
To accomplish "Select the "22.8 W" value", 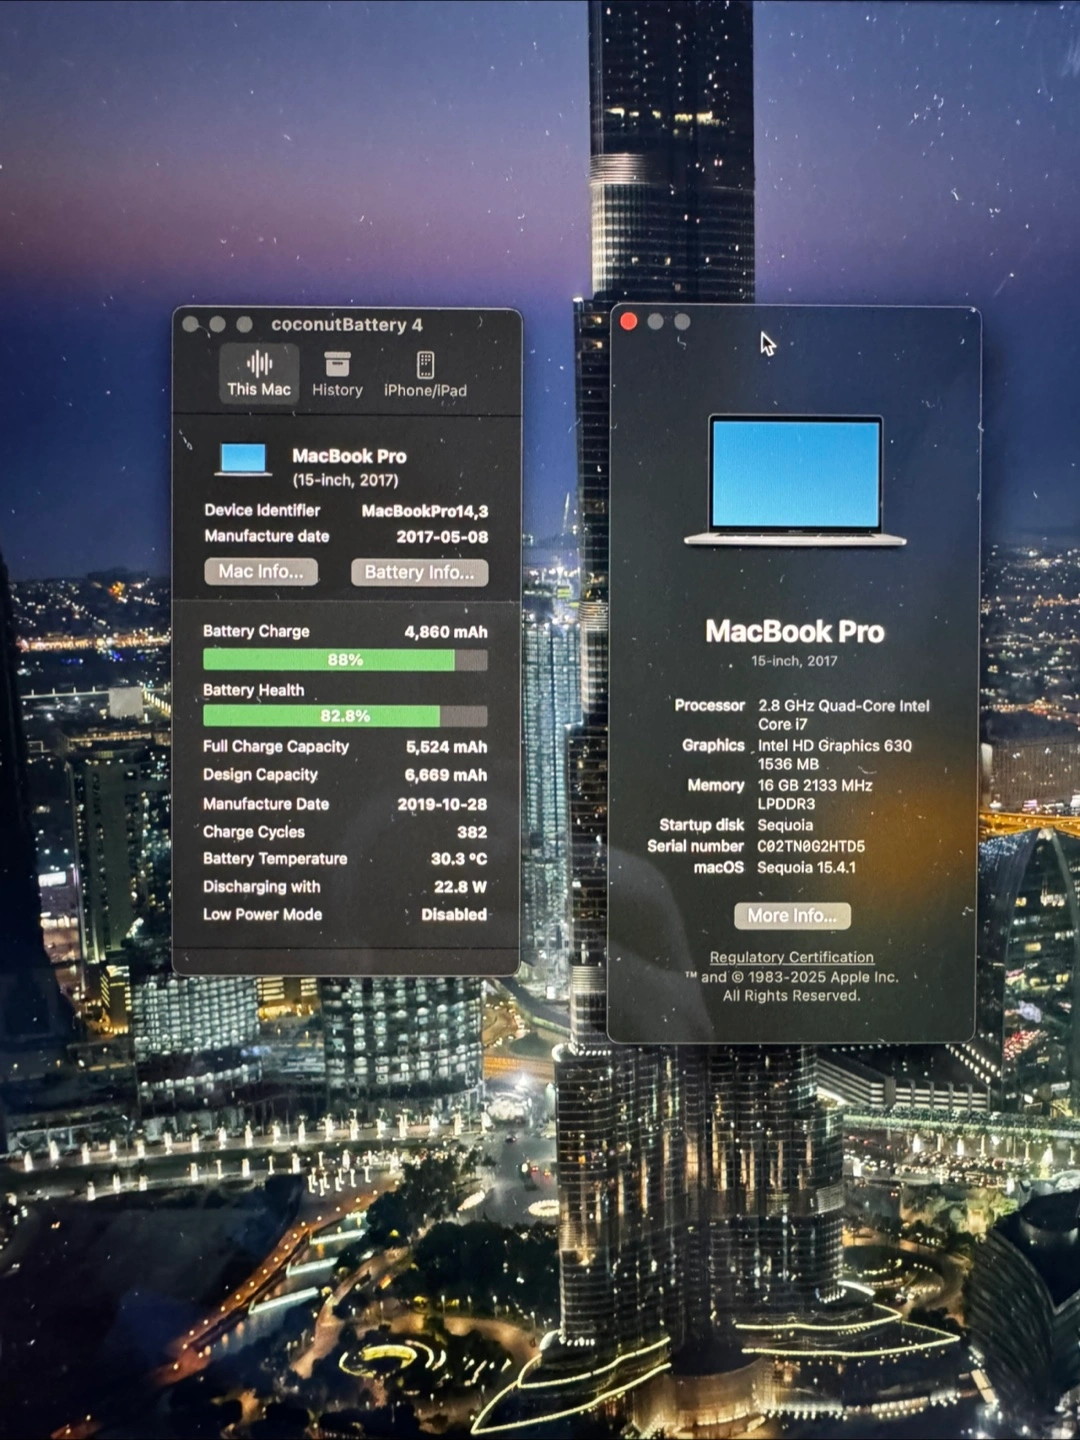I will click(460, 887).
